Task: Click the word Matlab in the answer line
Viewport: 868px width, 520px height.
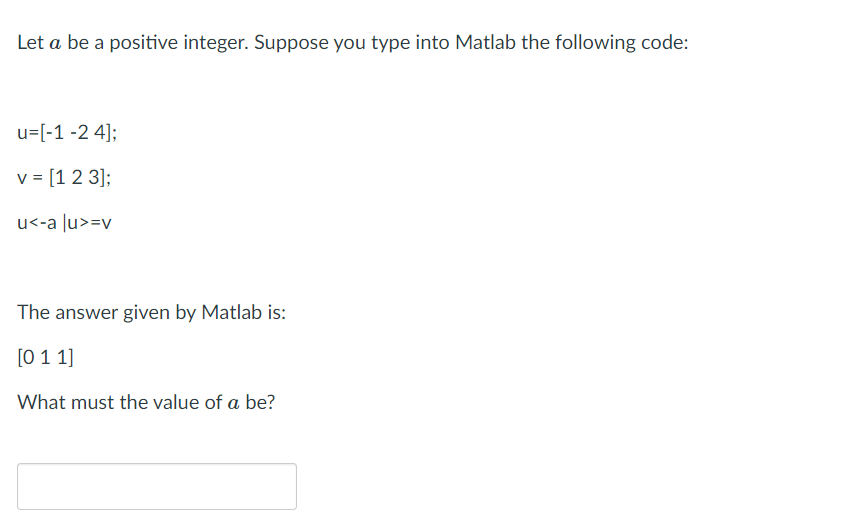Action: click(231, 312)
